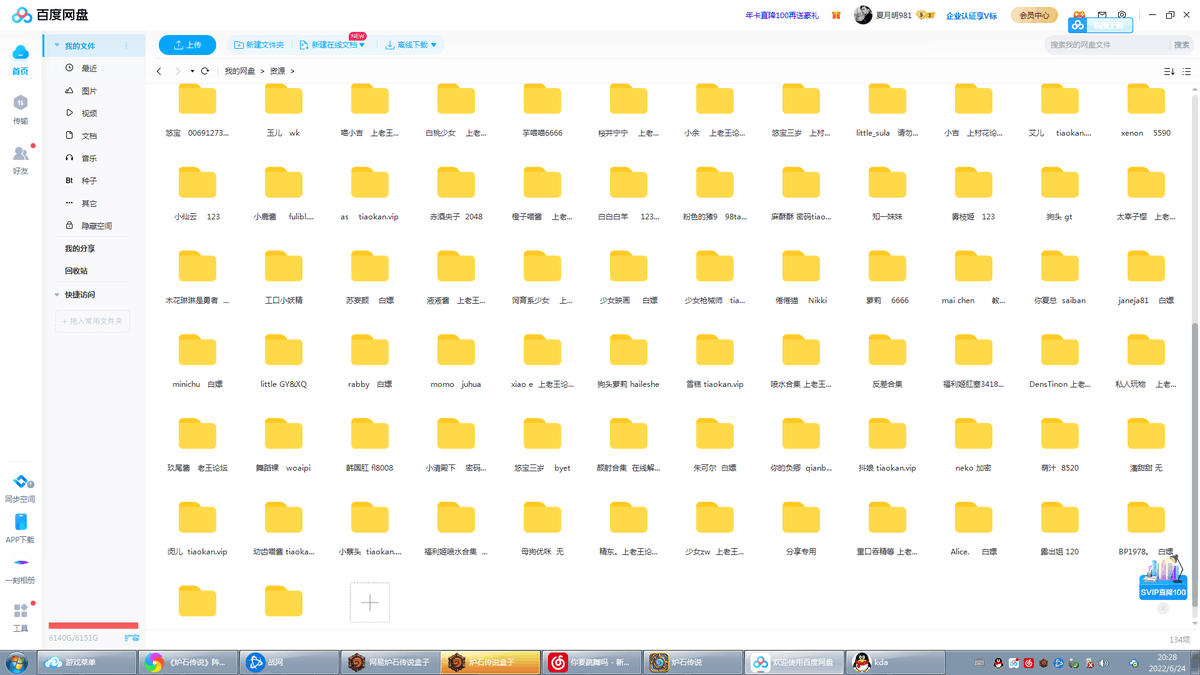
Task: Open folder little GY&XQ
Action: pos(283,351)
